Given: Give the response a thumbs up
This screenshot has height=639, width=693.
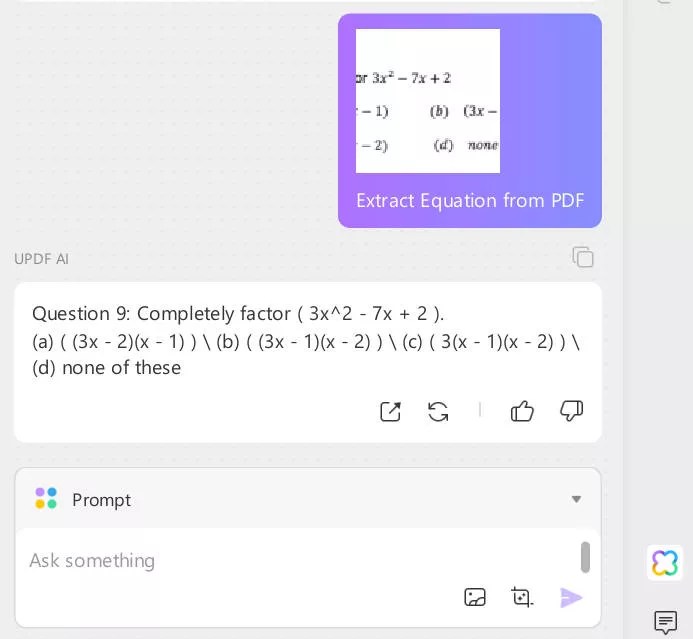Looking at the screenshot, I should click(522, 411).
